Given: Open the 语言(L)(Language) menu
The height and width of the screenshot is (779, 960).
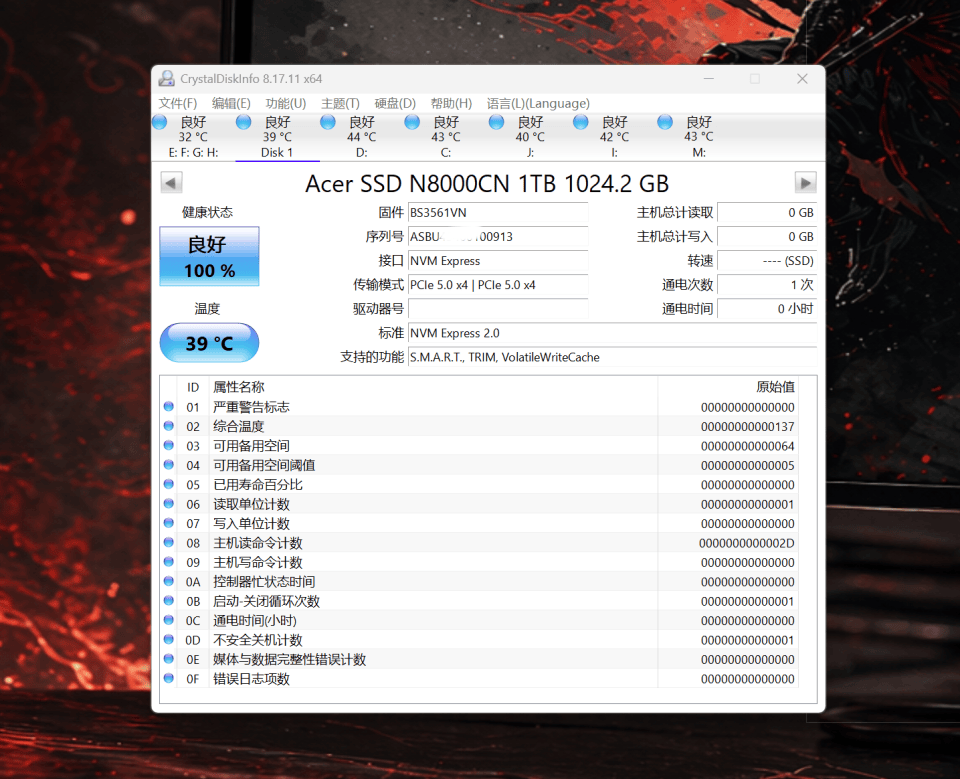Looking at the screenshot, I should pos(538,103).
